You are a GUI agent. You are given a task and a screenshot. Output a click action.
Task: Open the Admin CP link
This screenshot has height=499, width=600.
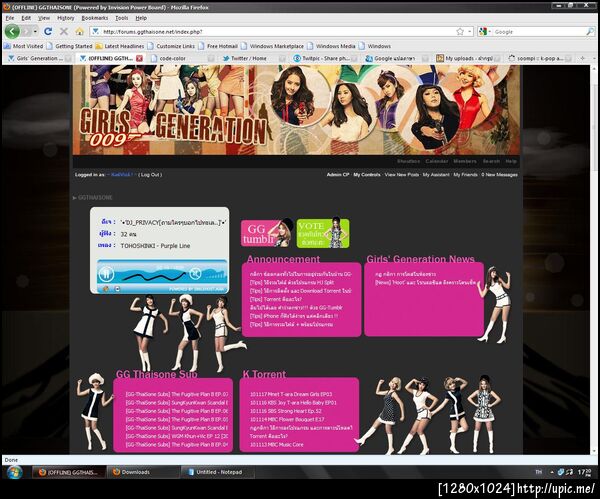pos(338,174)
